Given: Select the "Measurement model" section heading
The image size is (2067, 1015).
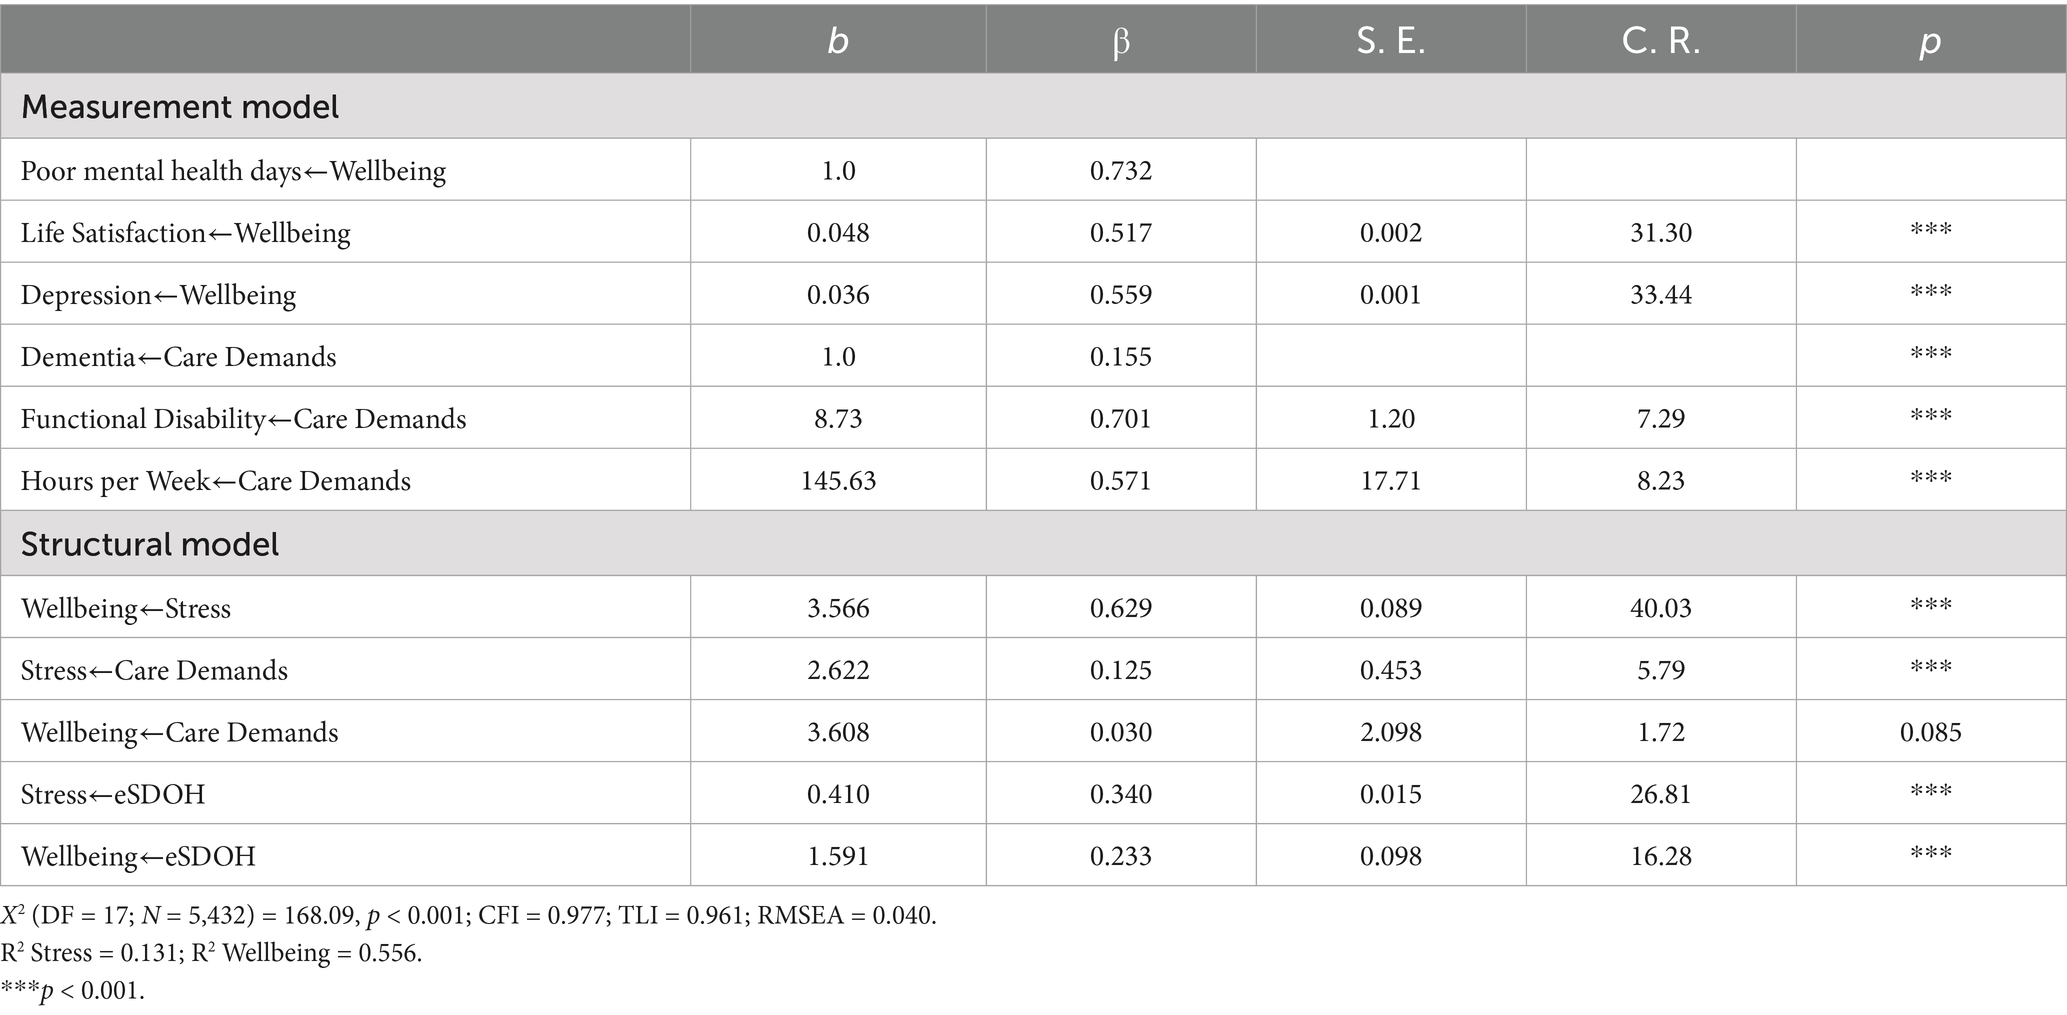Looking at the screenshot, I should (x=180, y=107).
